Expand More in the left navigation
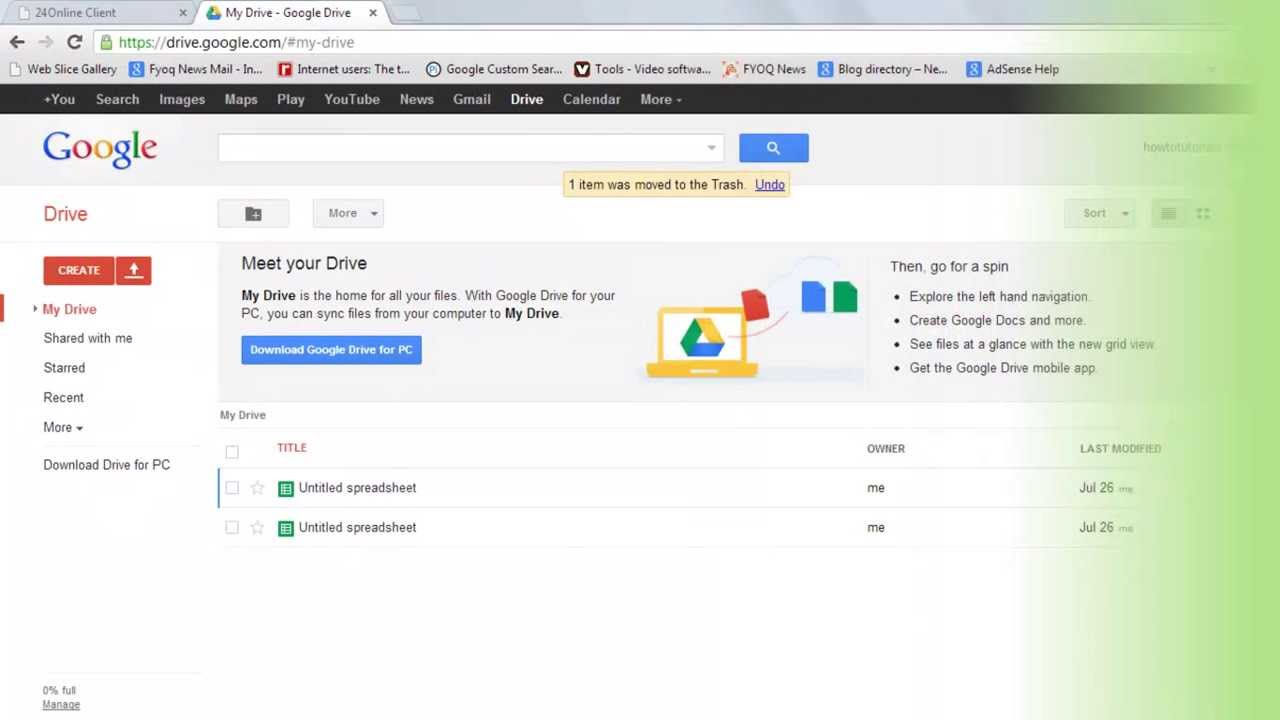The width and height of the screenshot is (1280, 720). (63, 427)
